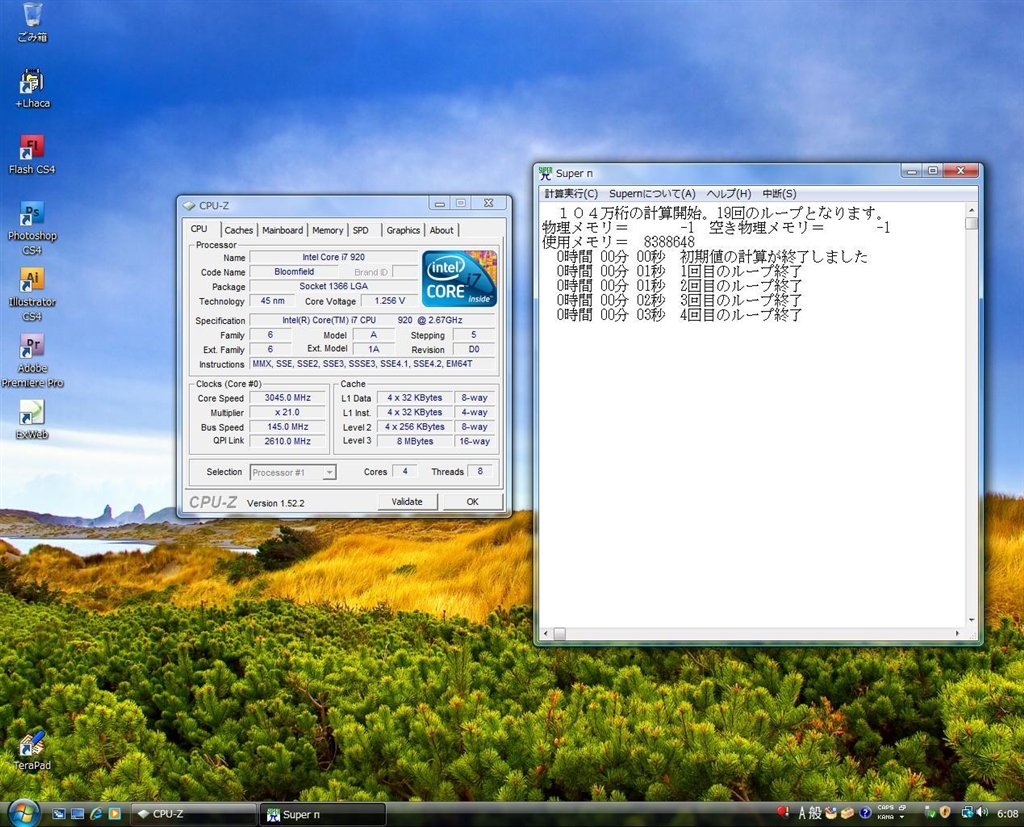Click the security shield tray icon

point(944,813)
